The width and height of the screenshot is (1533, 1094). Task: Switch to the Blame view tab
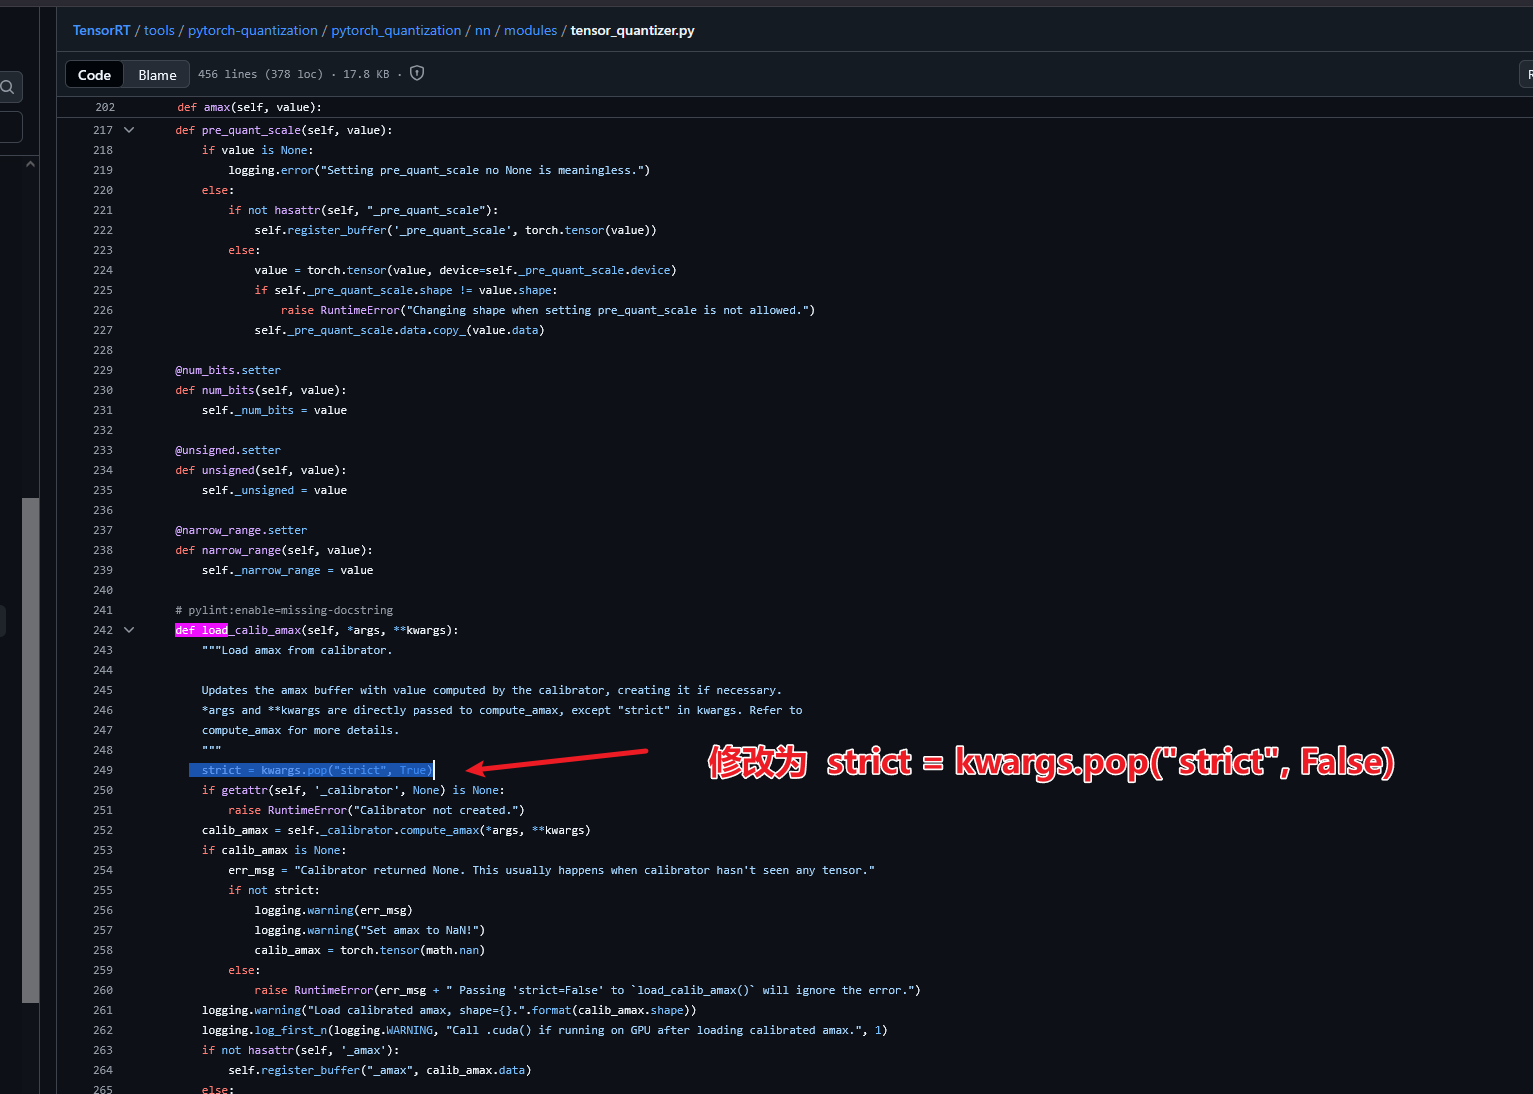tap(157, 75)
